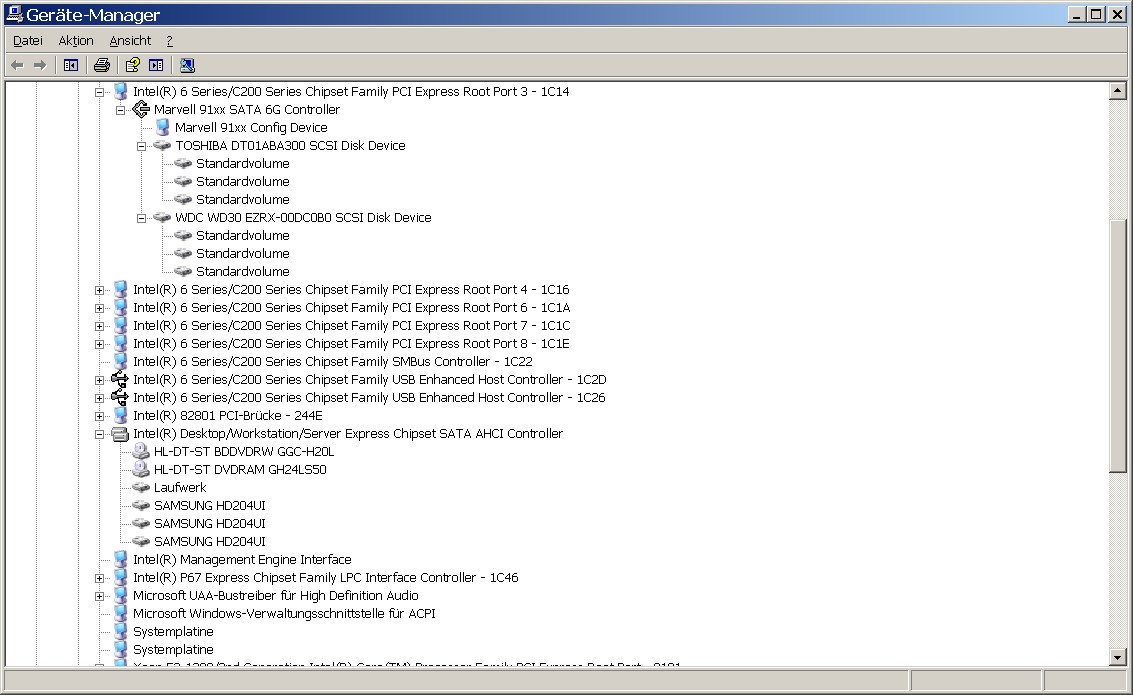Select the middle SAMSUNG HD204UI entry
This screenshot has height=695, width=1133.
pos(210,524)
